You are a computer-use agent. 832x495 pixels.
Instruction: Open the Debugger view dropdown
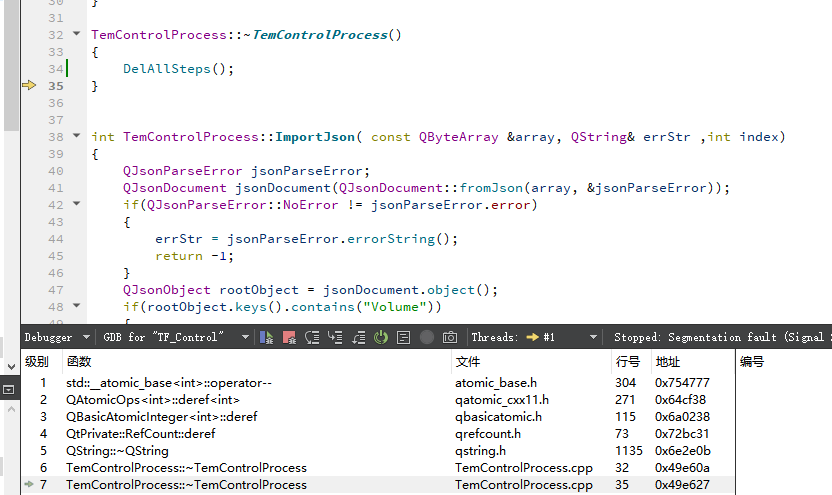click(x=57, y=337)
